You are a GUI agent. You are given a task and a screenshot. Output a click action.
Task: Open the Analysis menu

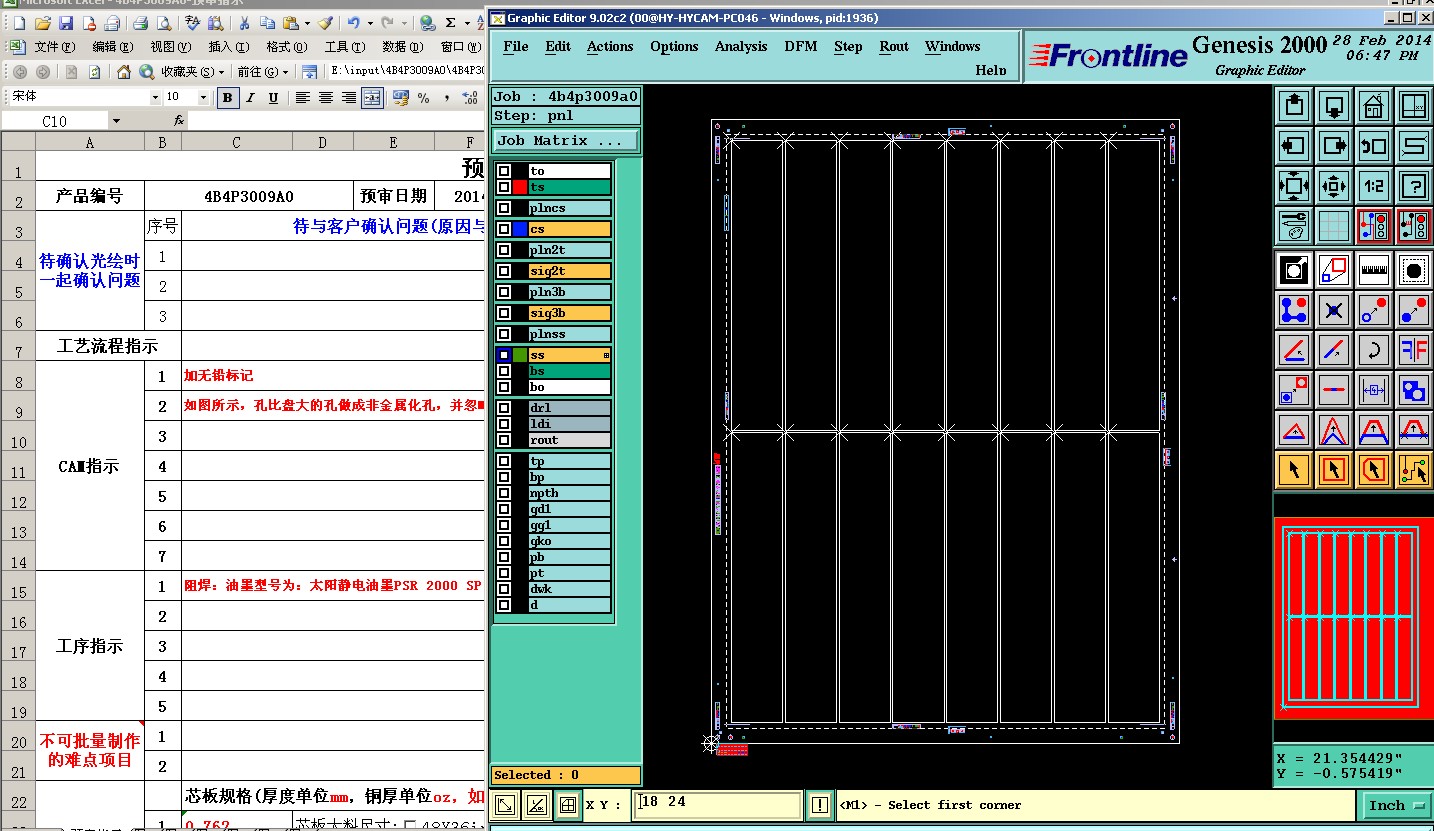[x=740, y=46]
